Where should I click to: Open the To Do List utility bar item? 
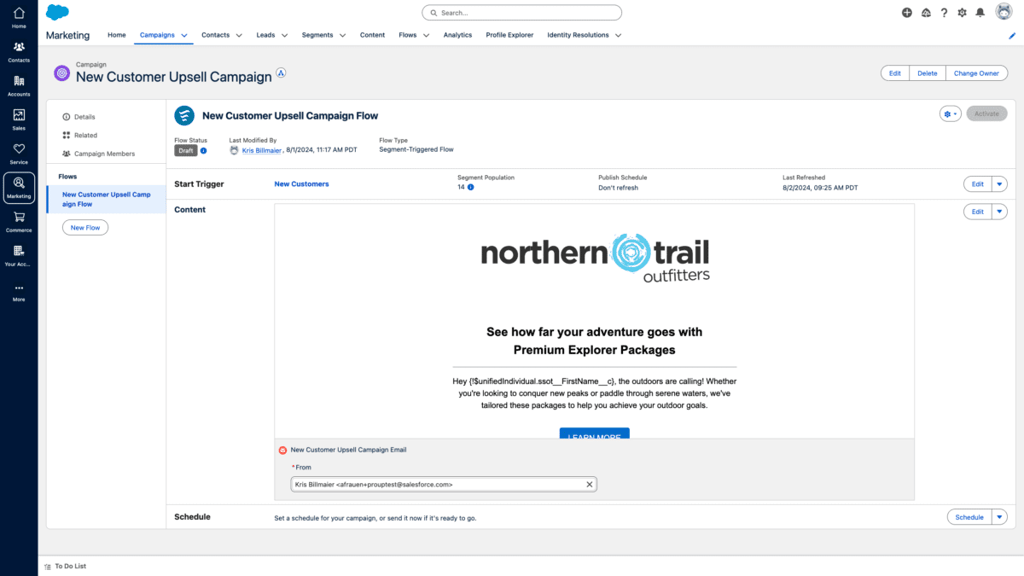tap(65, 566)
